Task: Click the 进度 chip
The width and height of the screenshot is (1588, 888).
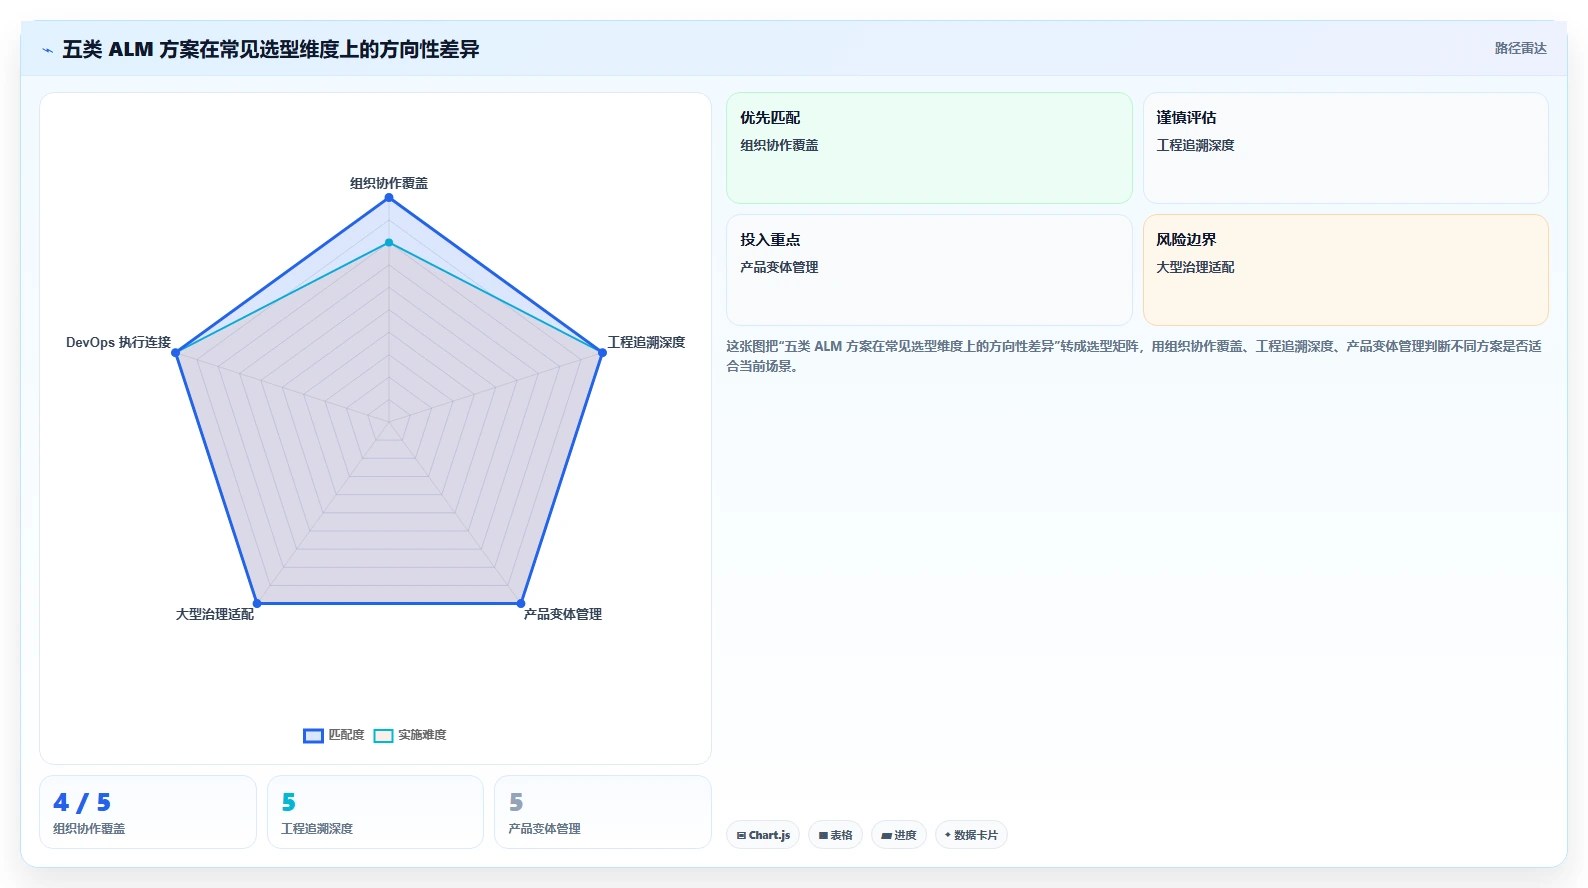Action: (899, 835)
